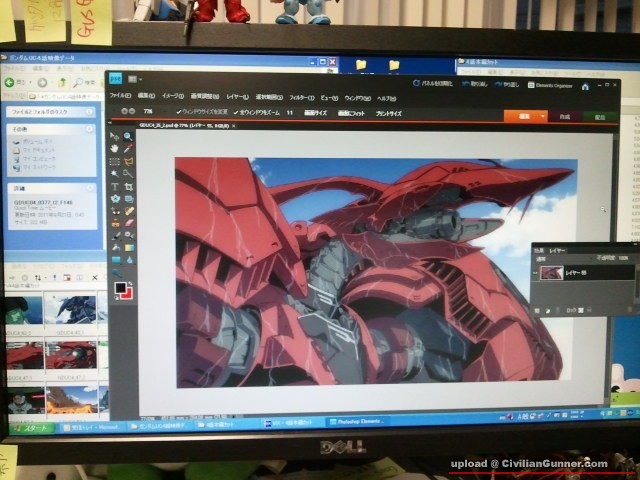This screenshot has width=640, height=480.
Task: Toggle the zoom all windows checkbox
Action: (234, 113)
